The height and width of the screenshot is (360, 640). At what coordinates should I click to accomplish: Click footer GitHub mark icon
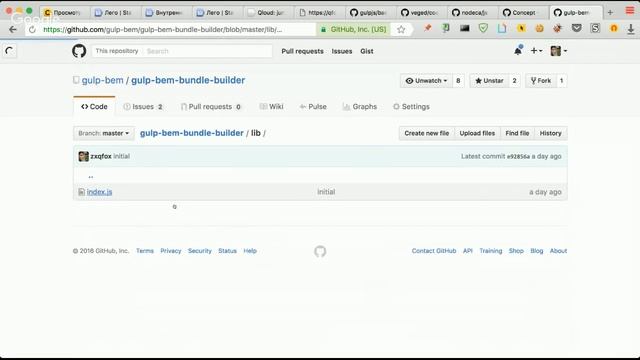pos(320,251)
